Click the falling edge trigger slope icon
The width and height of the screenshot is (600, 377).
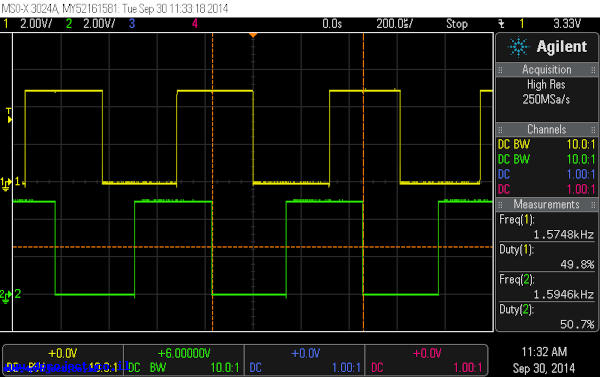tap(501, 24)
